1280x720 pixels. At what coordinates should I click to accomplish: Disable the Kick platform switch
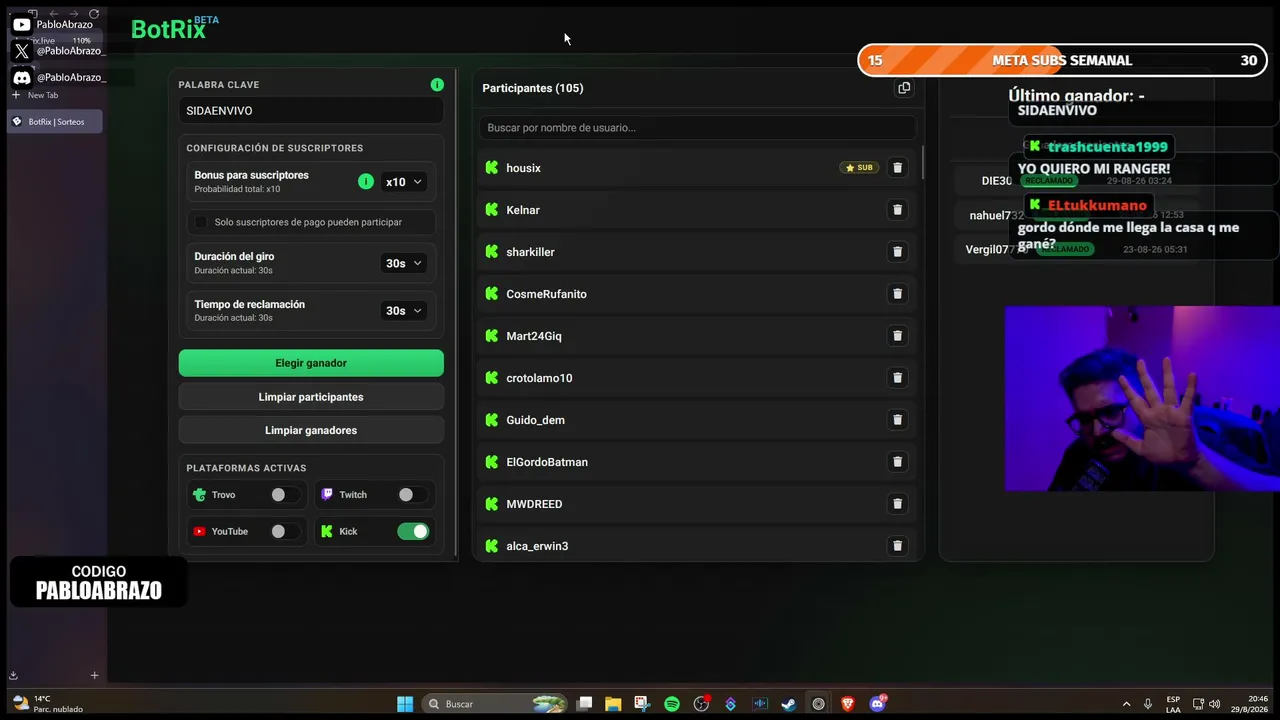[x=413, y=532]
